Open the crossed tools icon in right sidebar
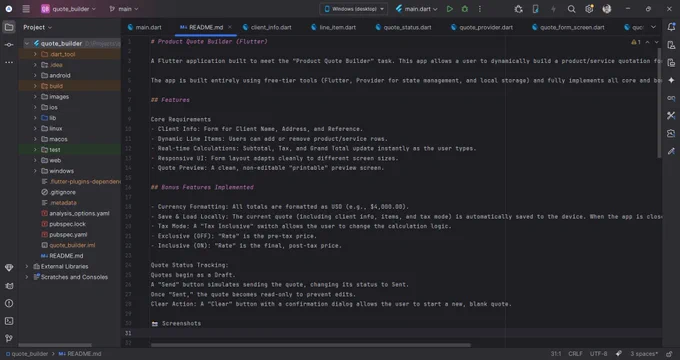The width and height of the screenshot is (680, 360). pos(671,115)
